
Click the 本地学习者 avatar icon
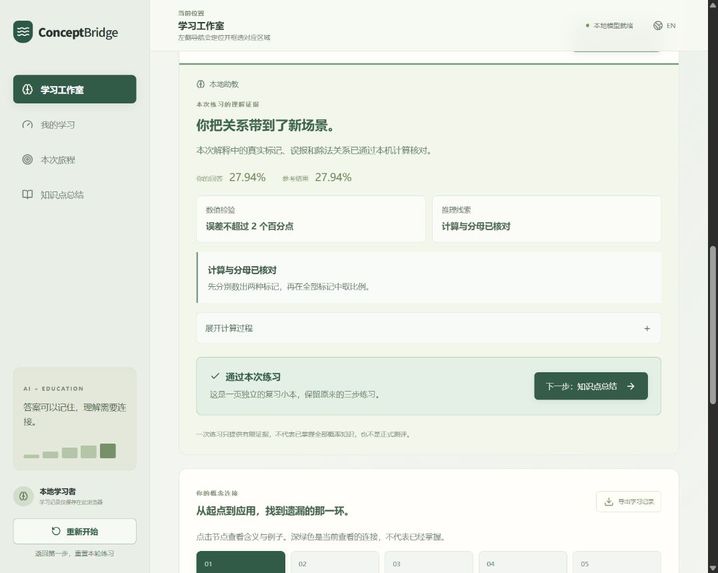(x=23, y=496)
